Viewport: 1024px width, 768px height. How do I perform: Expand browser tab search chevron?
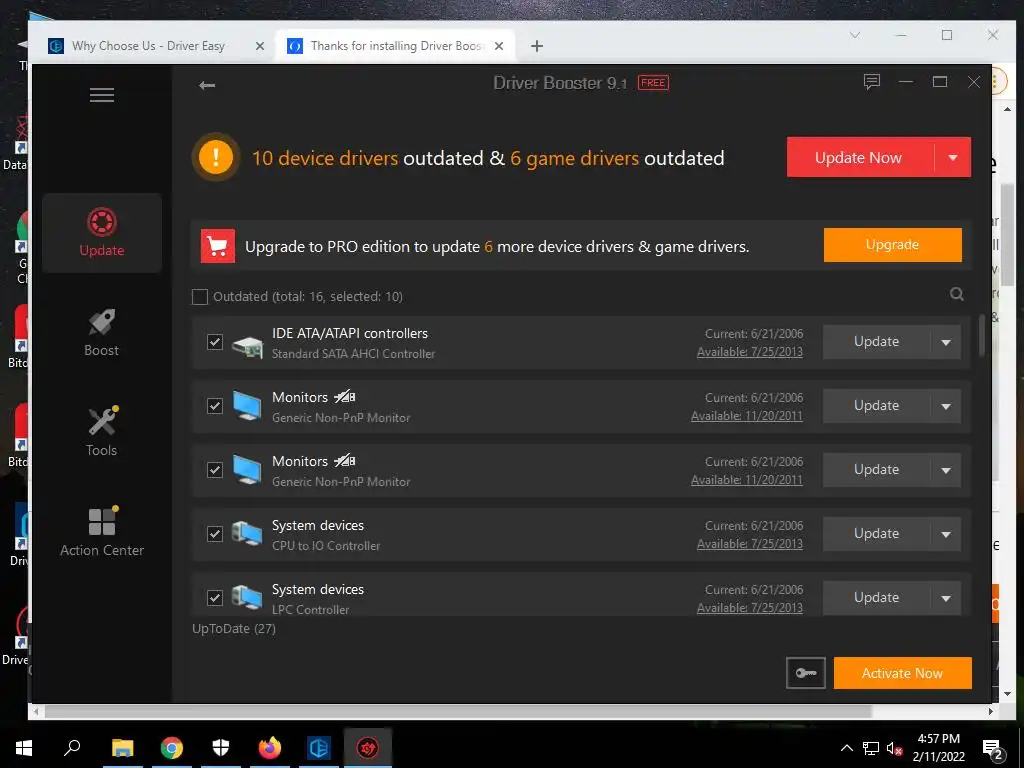point(855,35)
